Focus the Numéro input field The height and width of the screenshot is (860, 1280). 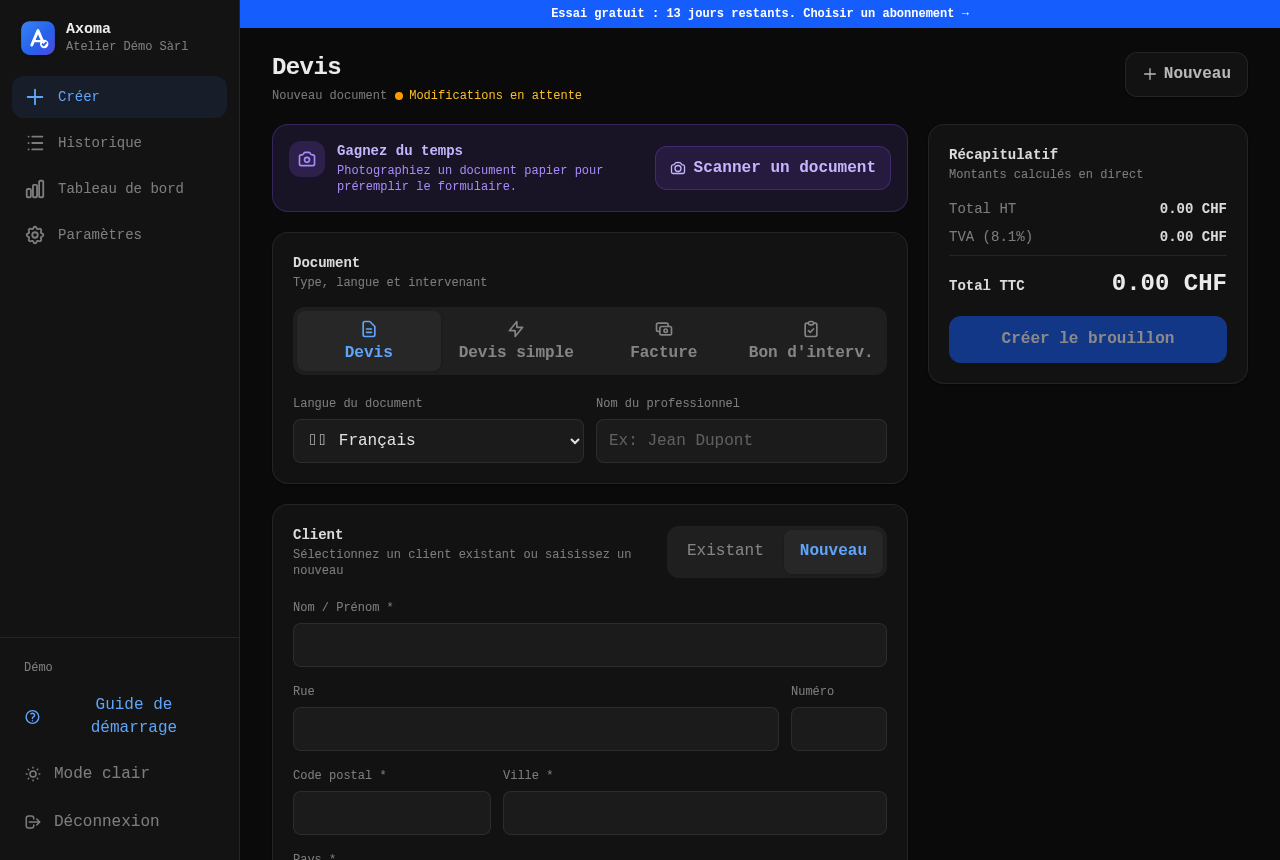(x=839, y=729)
